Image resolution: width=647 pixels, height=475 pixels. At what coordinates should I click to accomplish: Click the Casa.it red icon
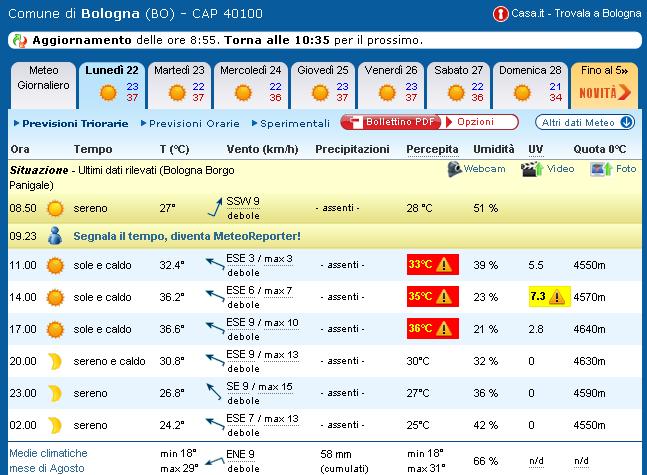click(500, 14)
